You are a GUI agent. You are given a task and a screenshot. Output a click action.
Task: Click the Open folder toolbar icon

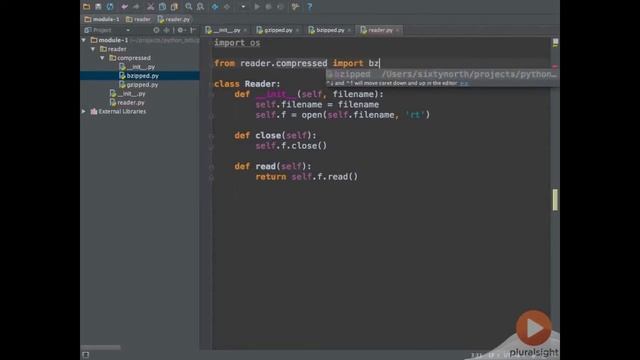(x=87, y=7)
